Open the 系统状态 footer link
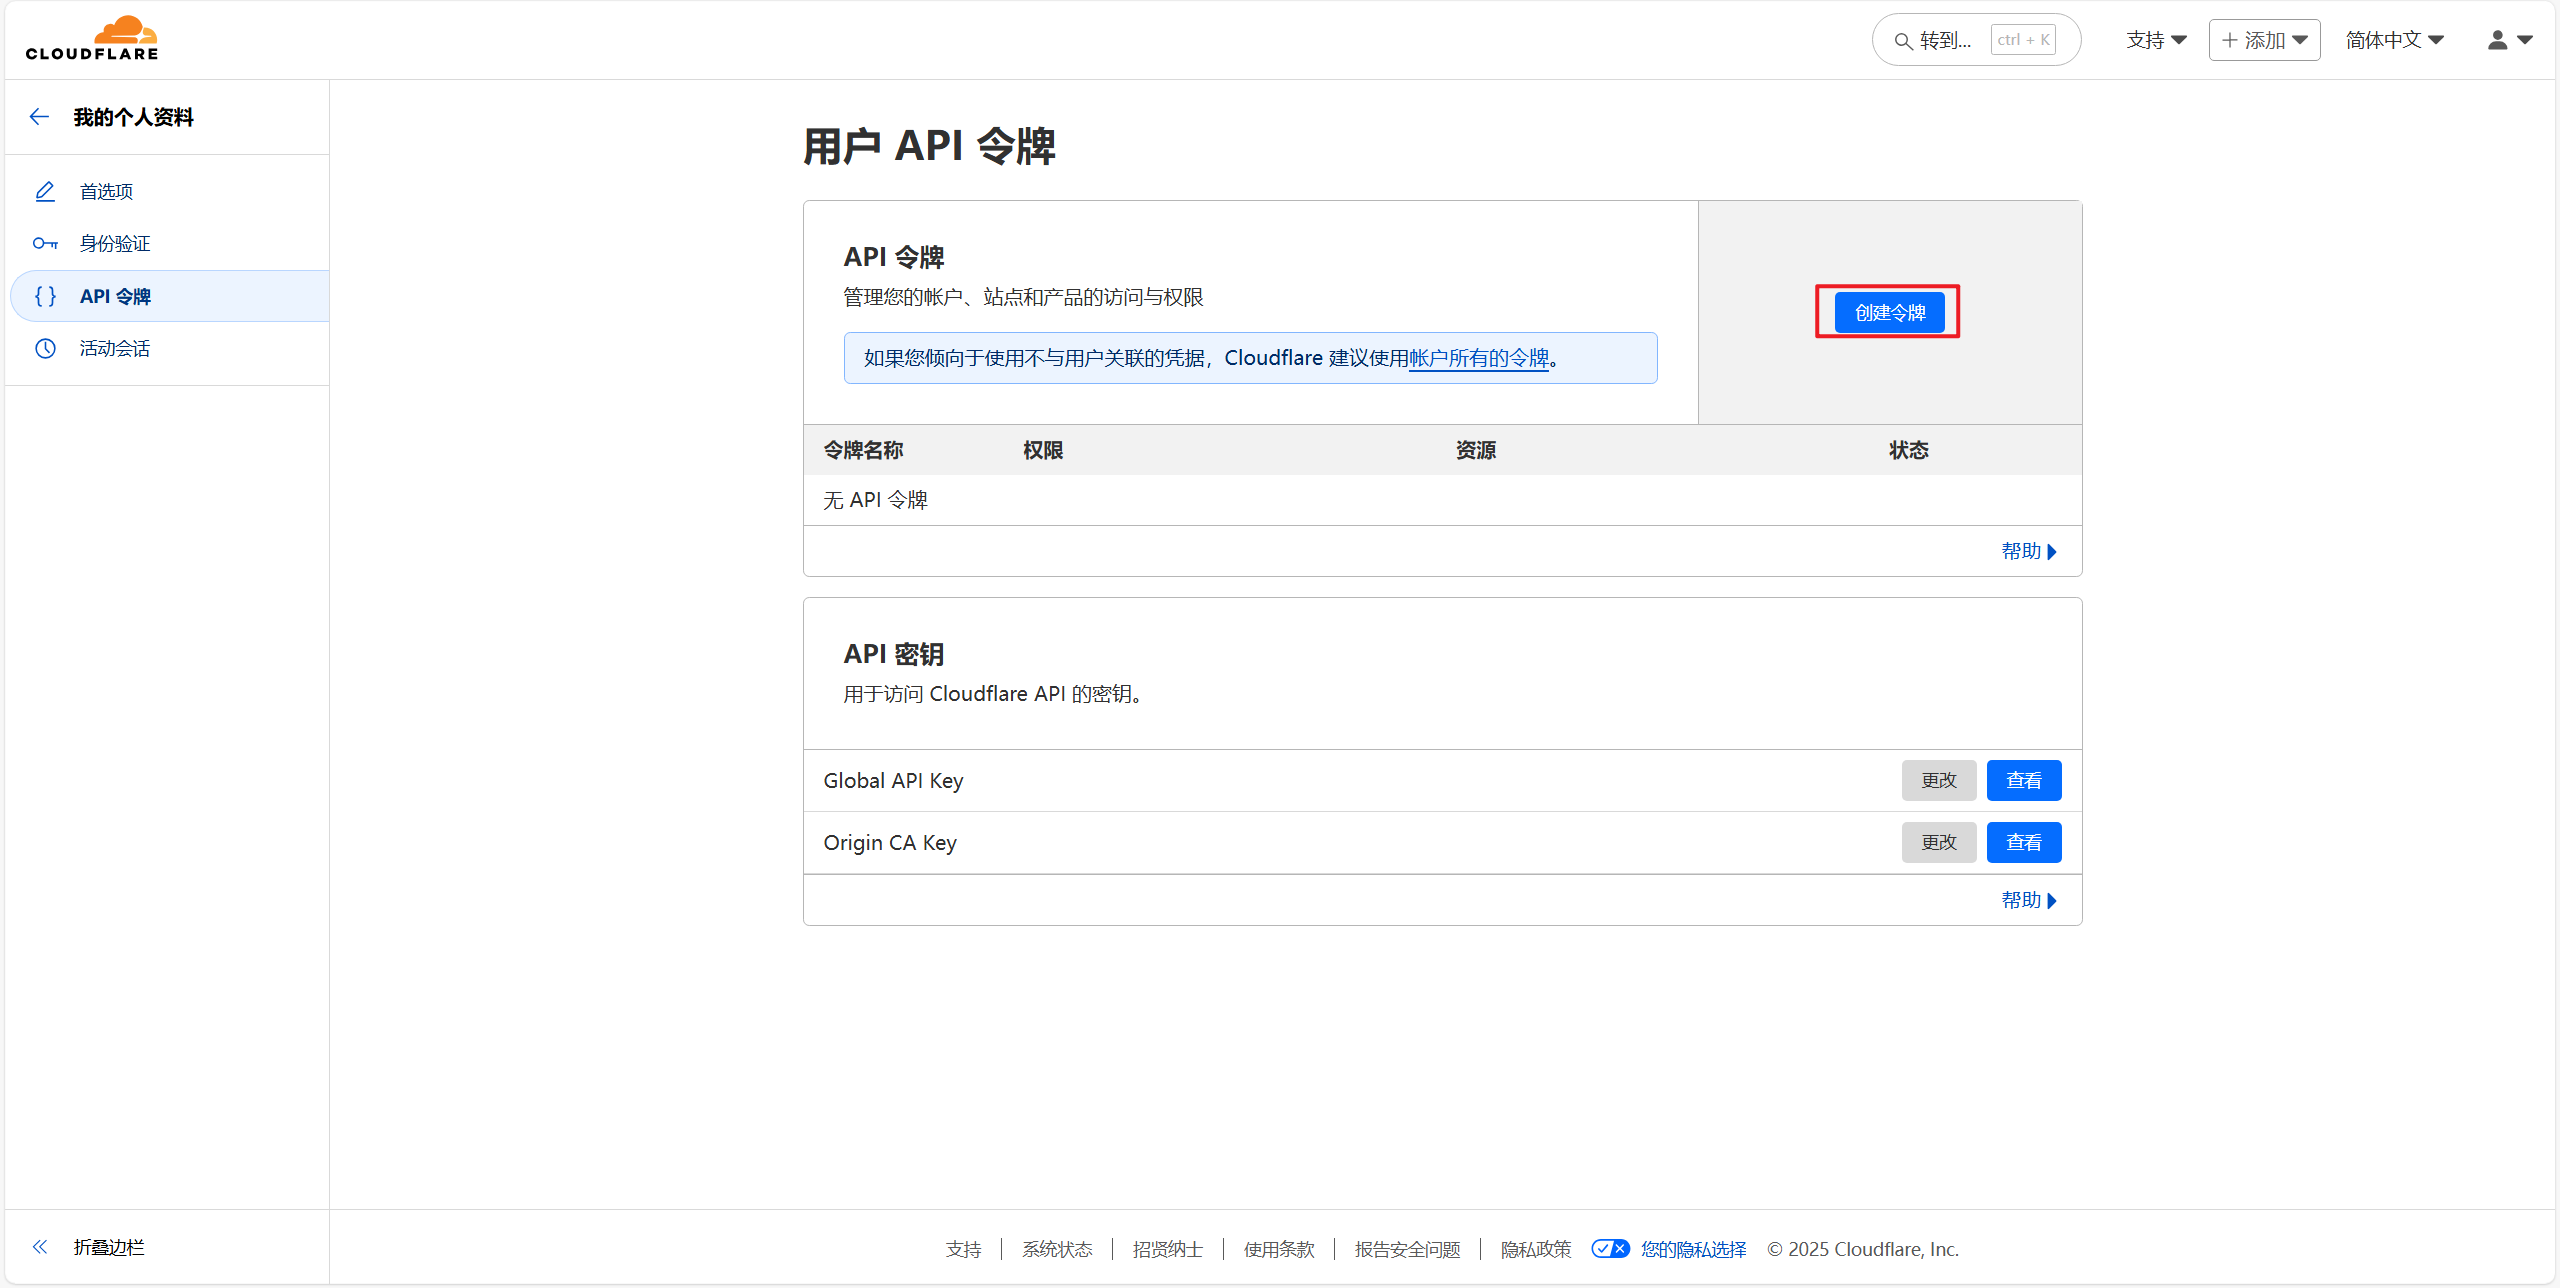The width and height of the screenshot is (2560, 1288). coord(1057,1249)
